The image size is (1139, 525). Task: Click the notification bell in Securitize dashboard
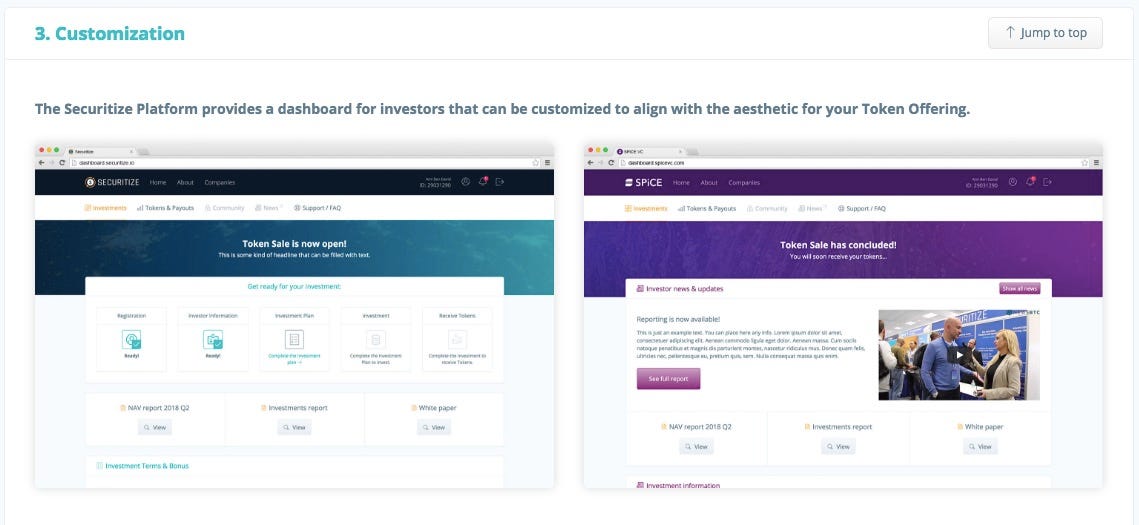point(483,182)
